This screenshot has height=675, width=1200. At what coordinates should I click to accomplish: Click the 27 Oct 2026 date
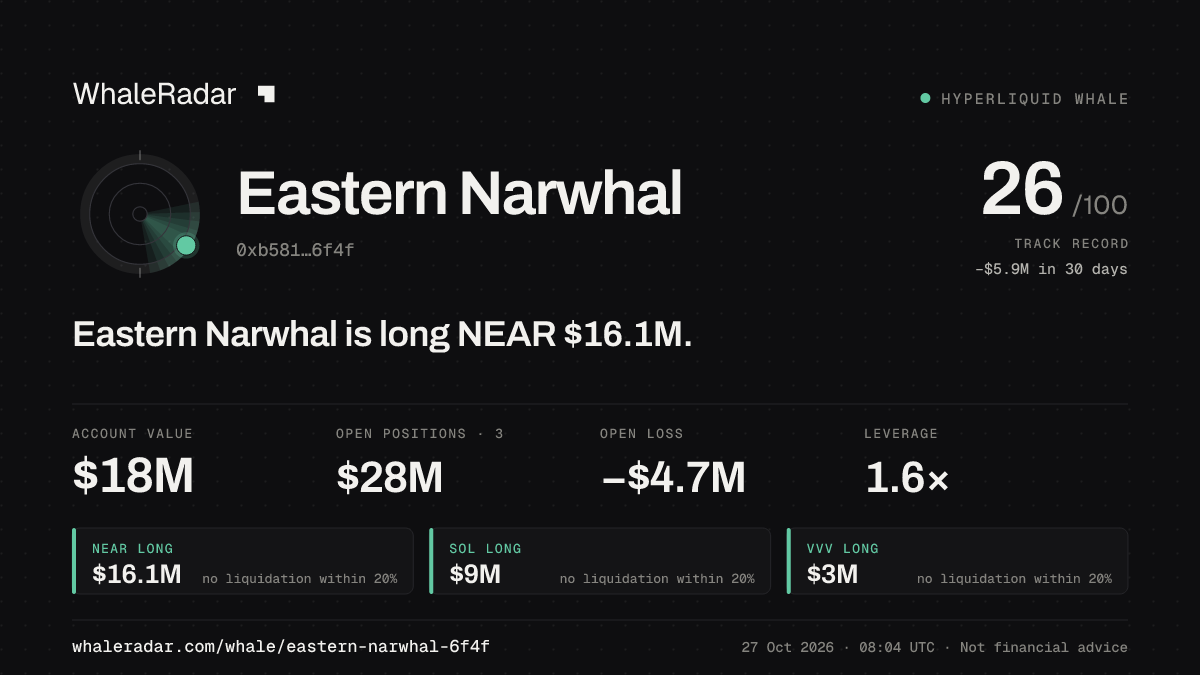pyautogui.click(x=788, y=647)
